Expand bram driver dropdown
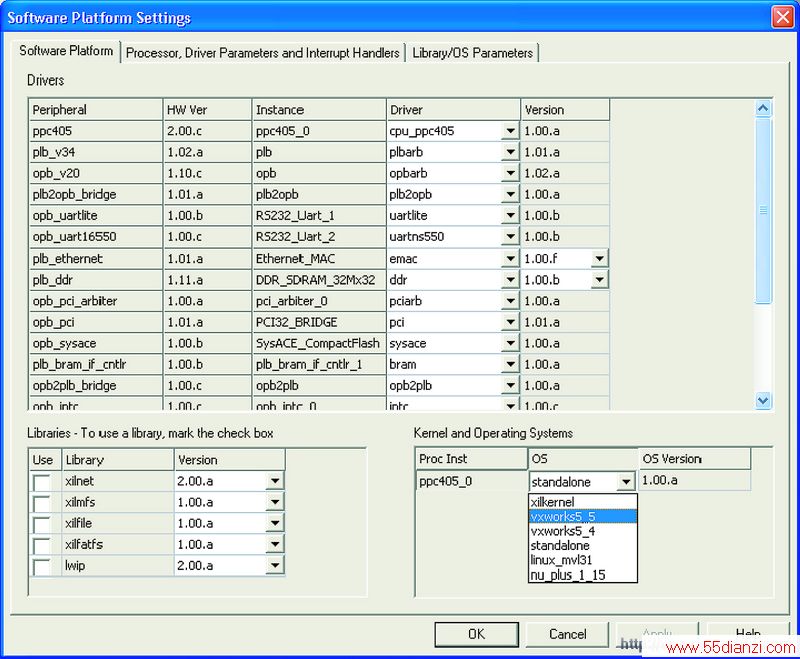This screenshot has height=659, width=800. pos(510,364)
